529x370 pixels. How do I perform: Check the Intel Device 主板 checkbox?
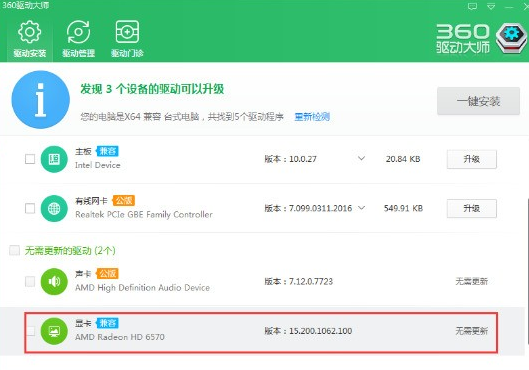coord(30,159)
